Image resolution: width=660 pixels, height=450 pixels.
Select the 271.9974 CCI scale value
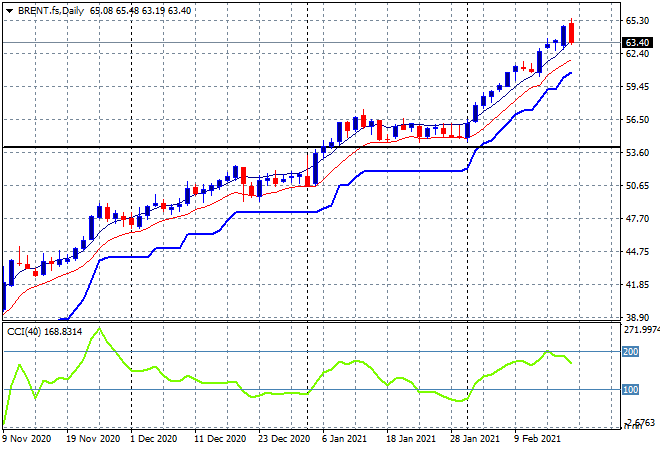click(641, 330)
